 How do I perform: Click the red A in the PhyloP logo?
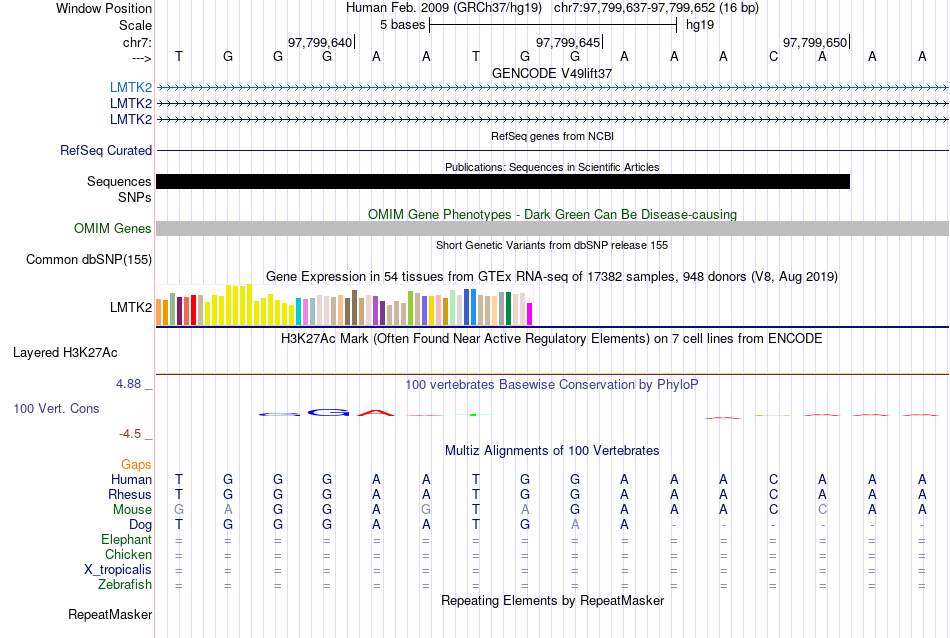tap(376, 413)
